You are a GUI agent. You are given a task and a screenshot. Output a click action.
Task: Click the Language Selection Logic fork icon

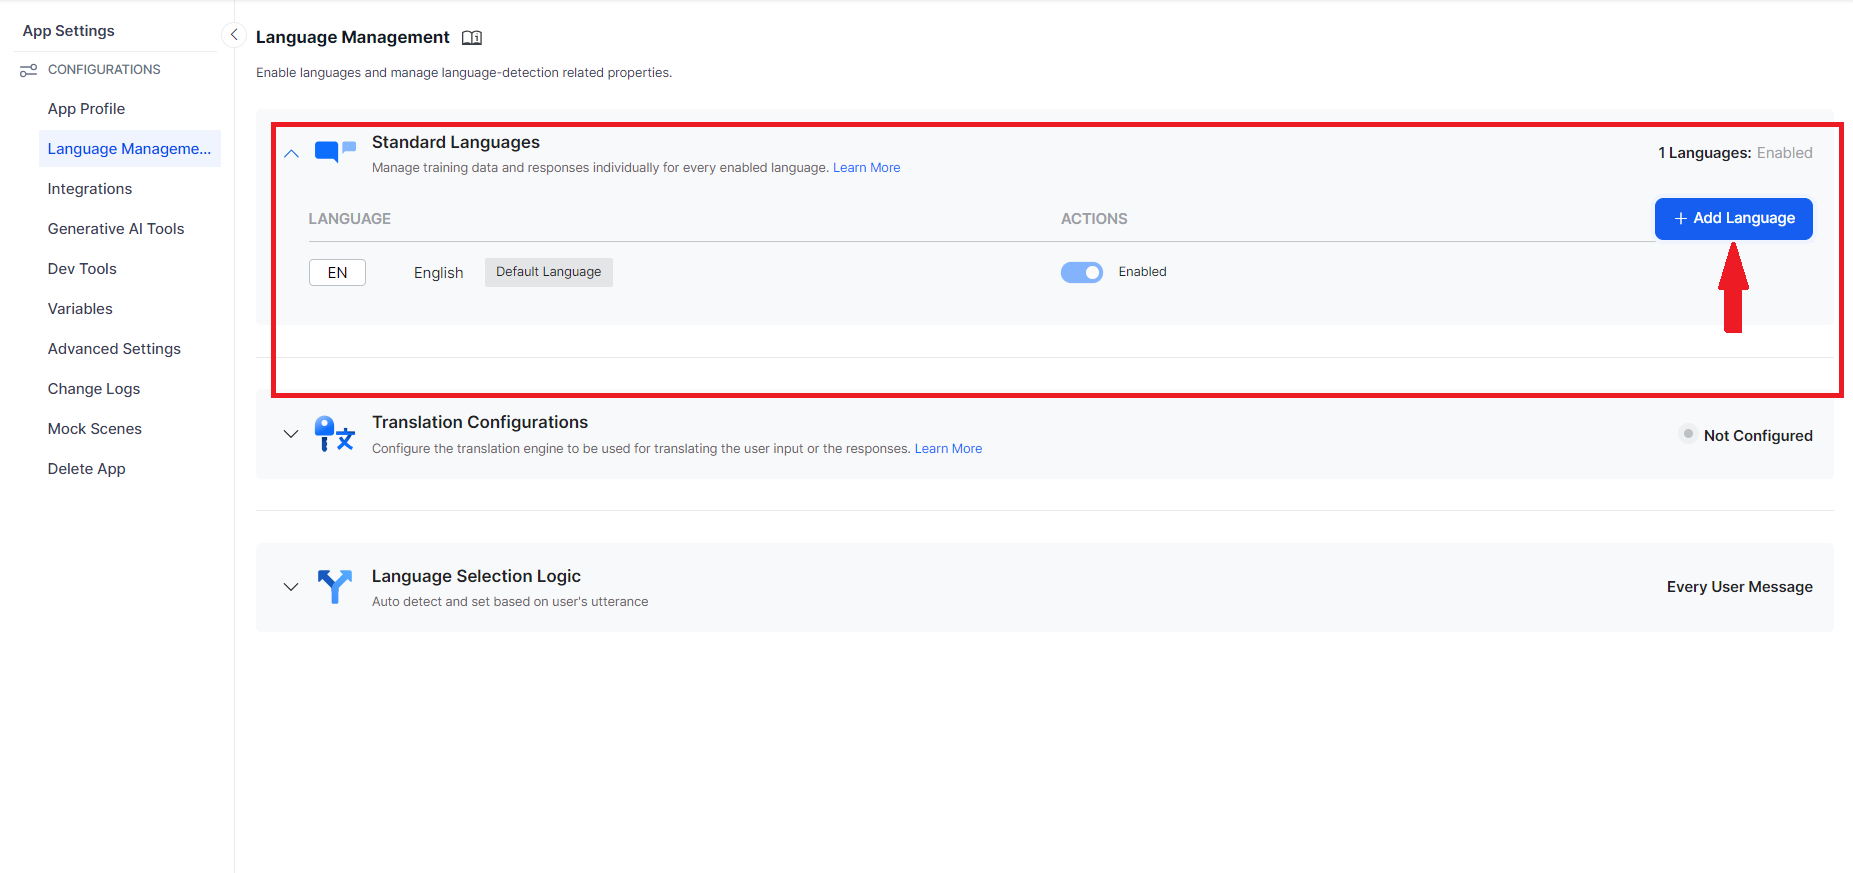point(334,586)
